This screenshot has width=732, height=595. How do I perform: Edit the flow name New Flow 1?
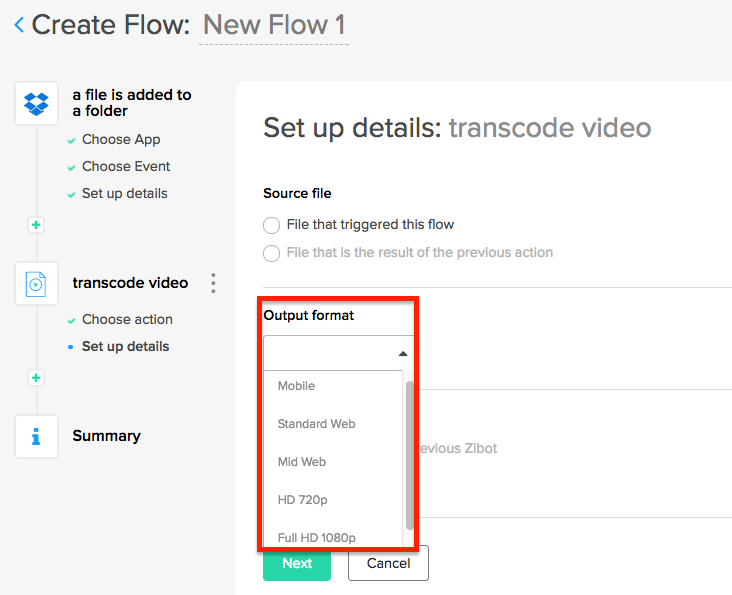click(273, 25)
